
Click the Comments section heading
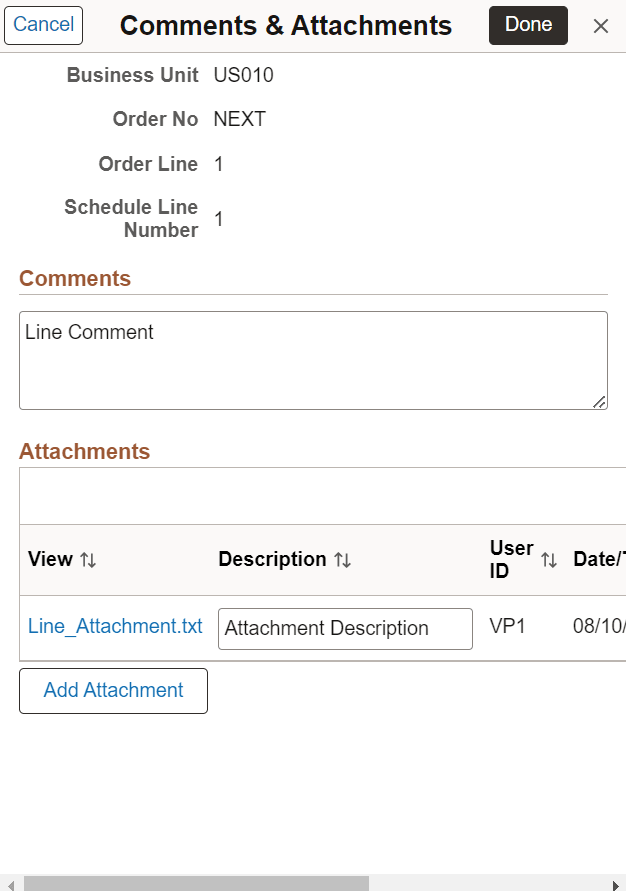click(x=74, y=278)
